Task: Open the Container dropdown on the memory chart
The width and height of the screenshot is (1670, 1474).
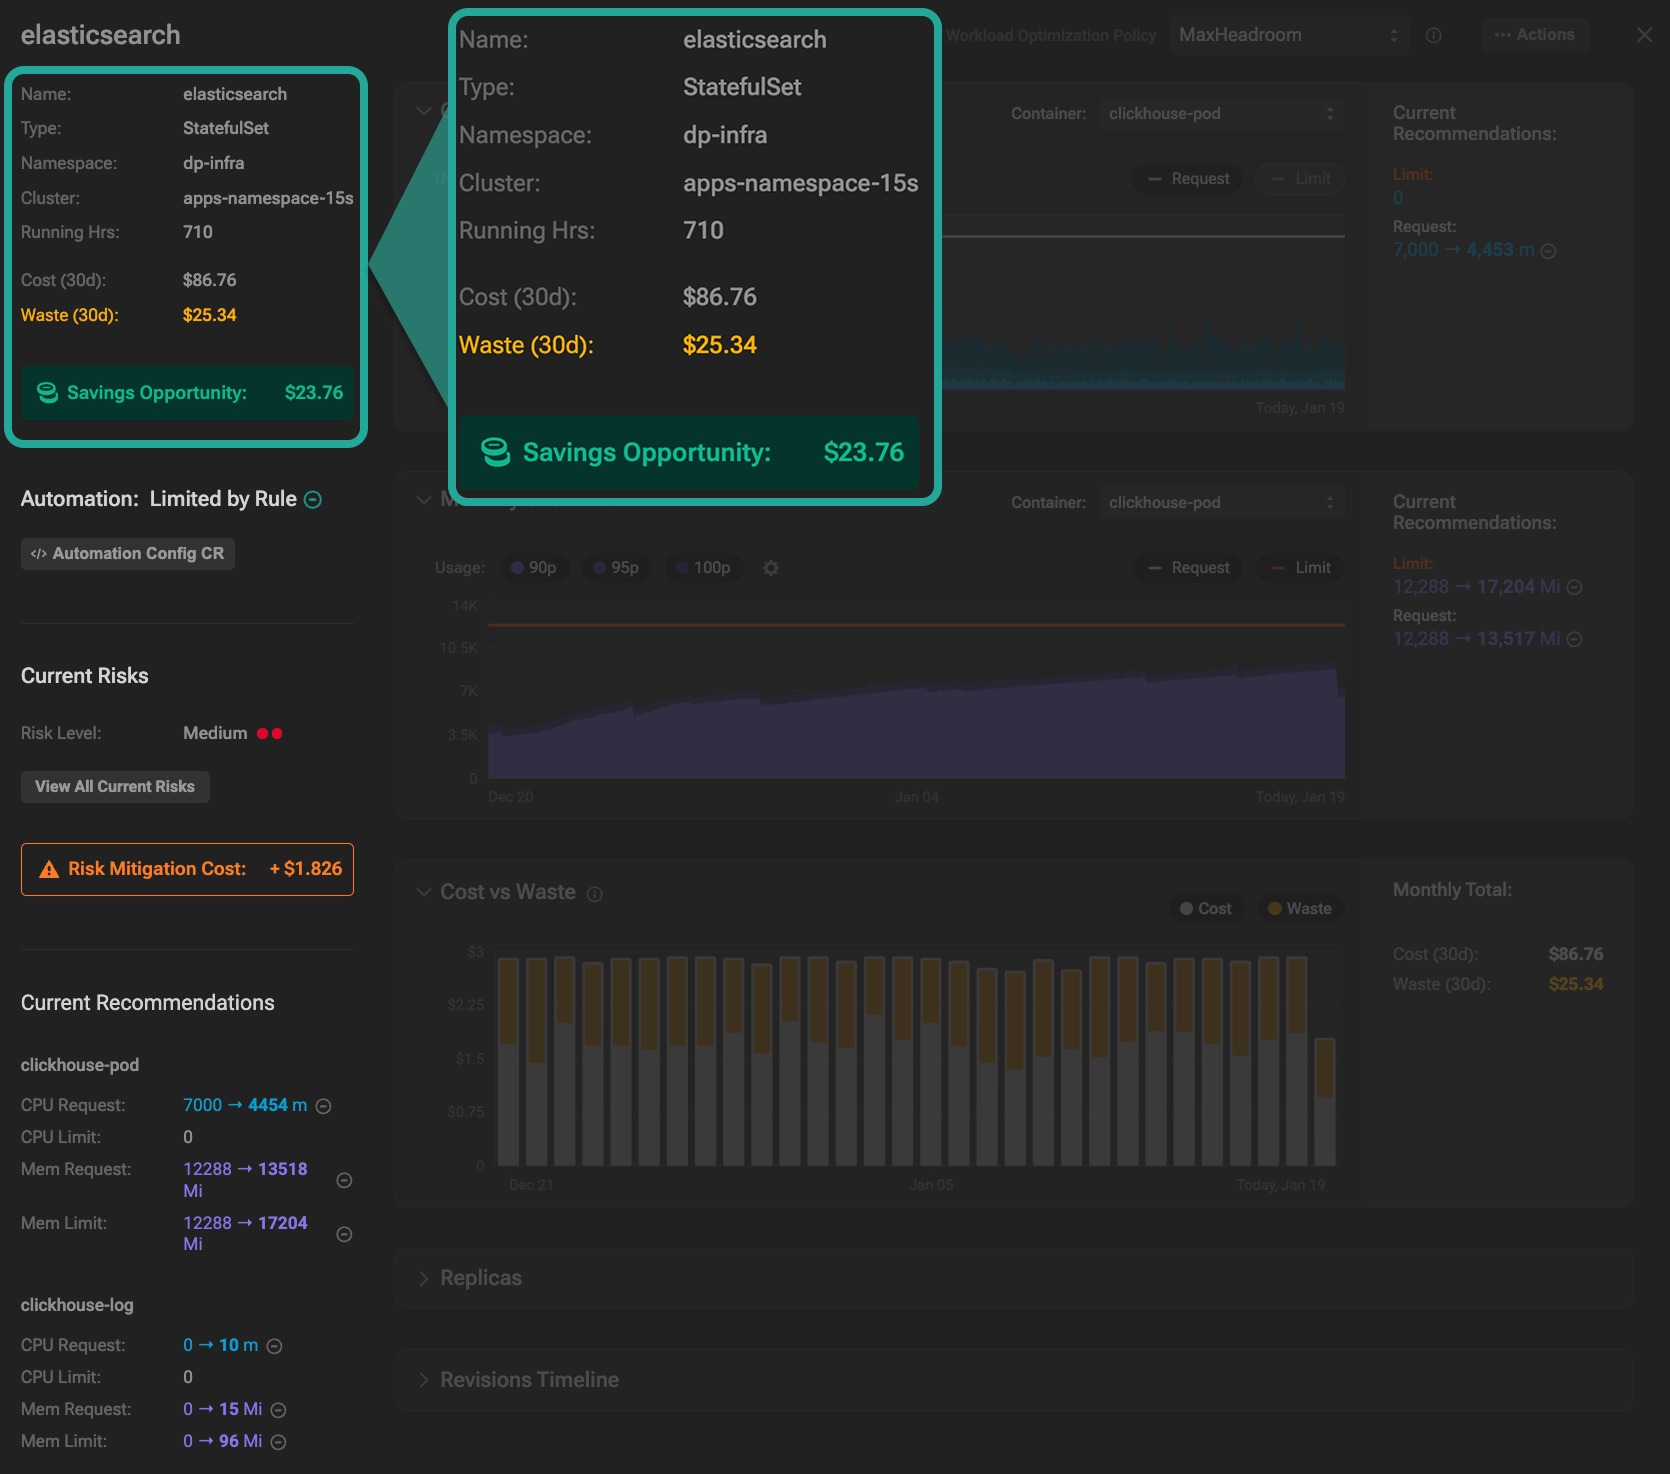Action: point(1222,503)
